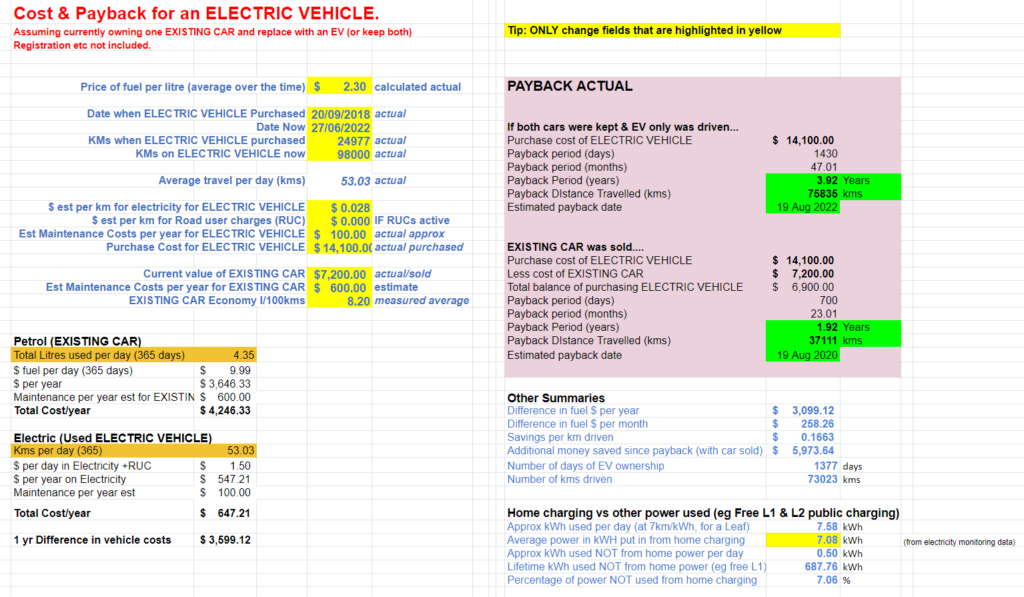The height and width of the screenshot is (597, 1024).
Task: Select the 'actual purchased' note
Action: pyautogui.click(x=419, y=248)
